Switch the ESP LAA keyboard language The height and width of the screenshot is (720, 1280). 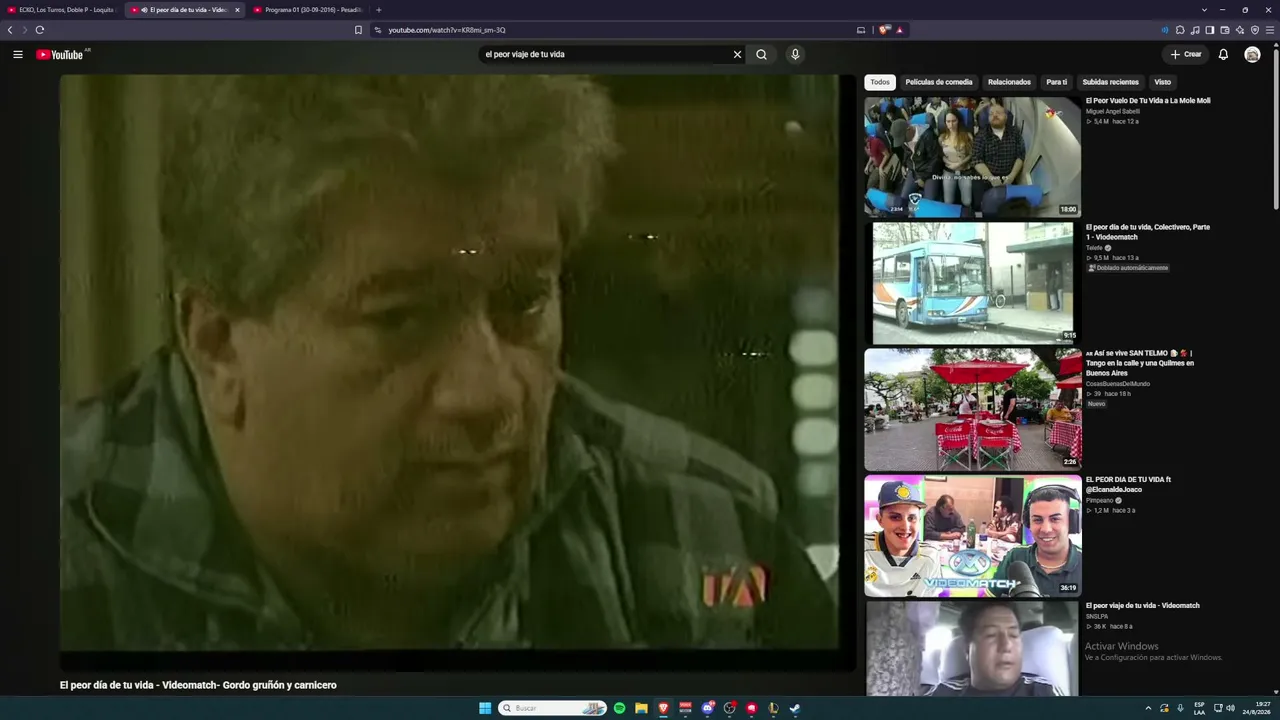point(1199,708)
